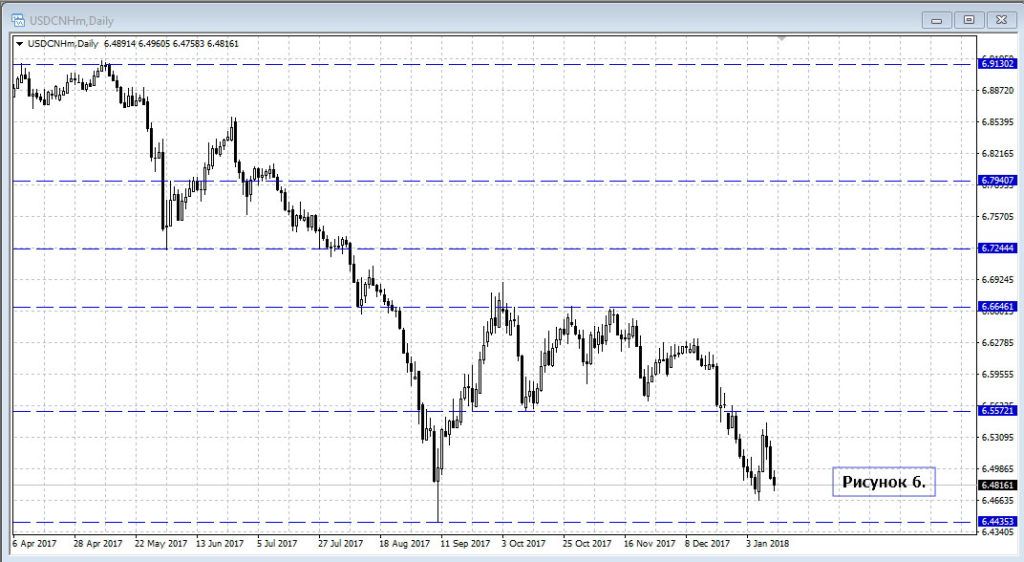Select the 6.91302 price level label
The width and height of the screenshot is (1024, 562).
pyautogui.click(x=998, y=64)
